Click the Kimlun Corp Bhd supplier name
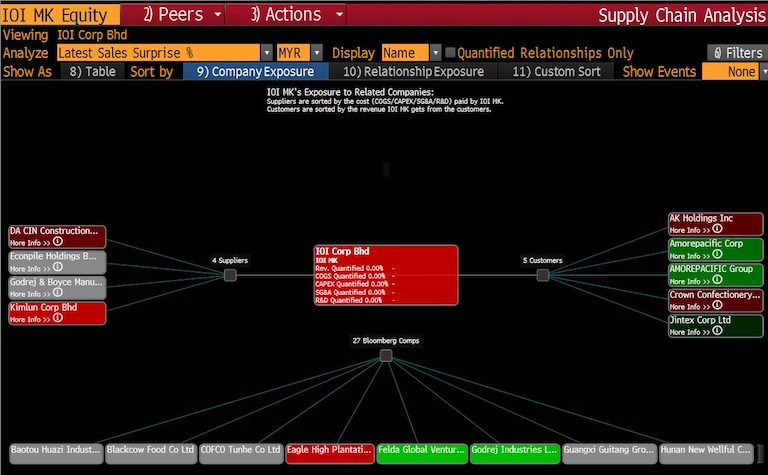The height and width of the screenshot is (475, 768). (x=43, y=307)
